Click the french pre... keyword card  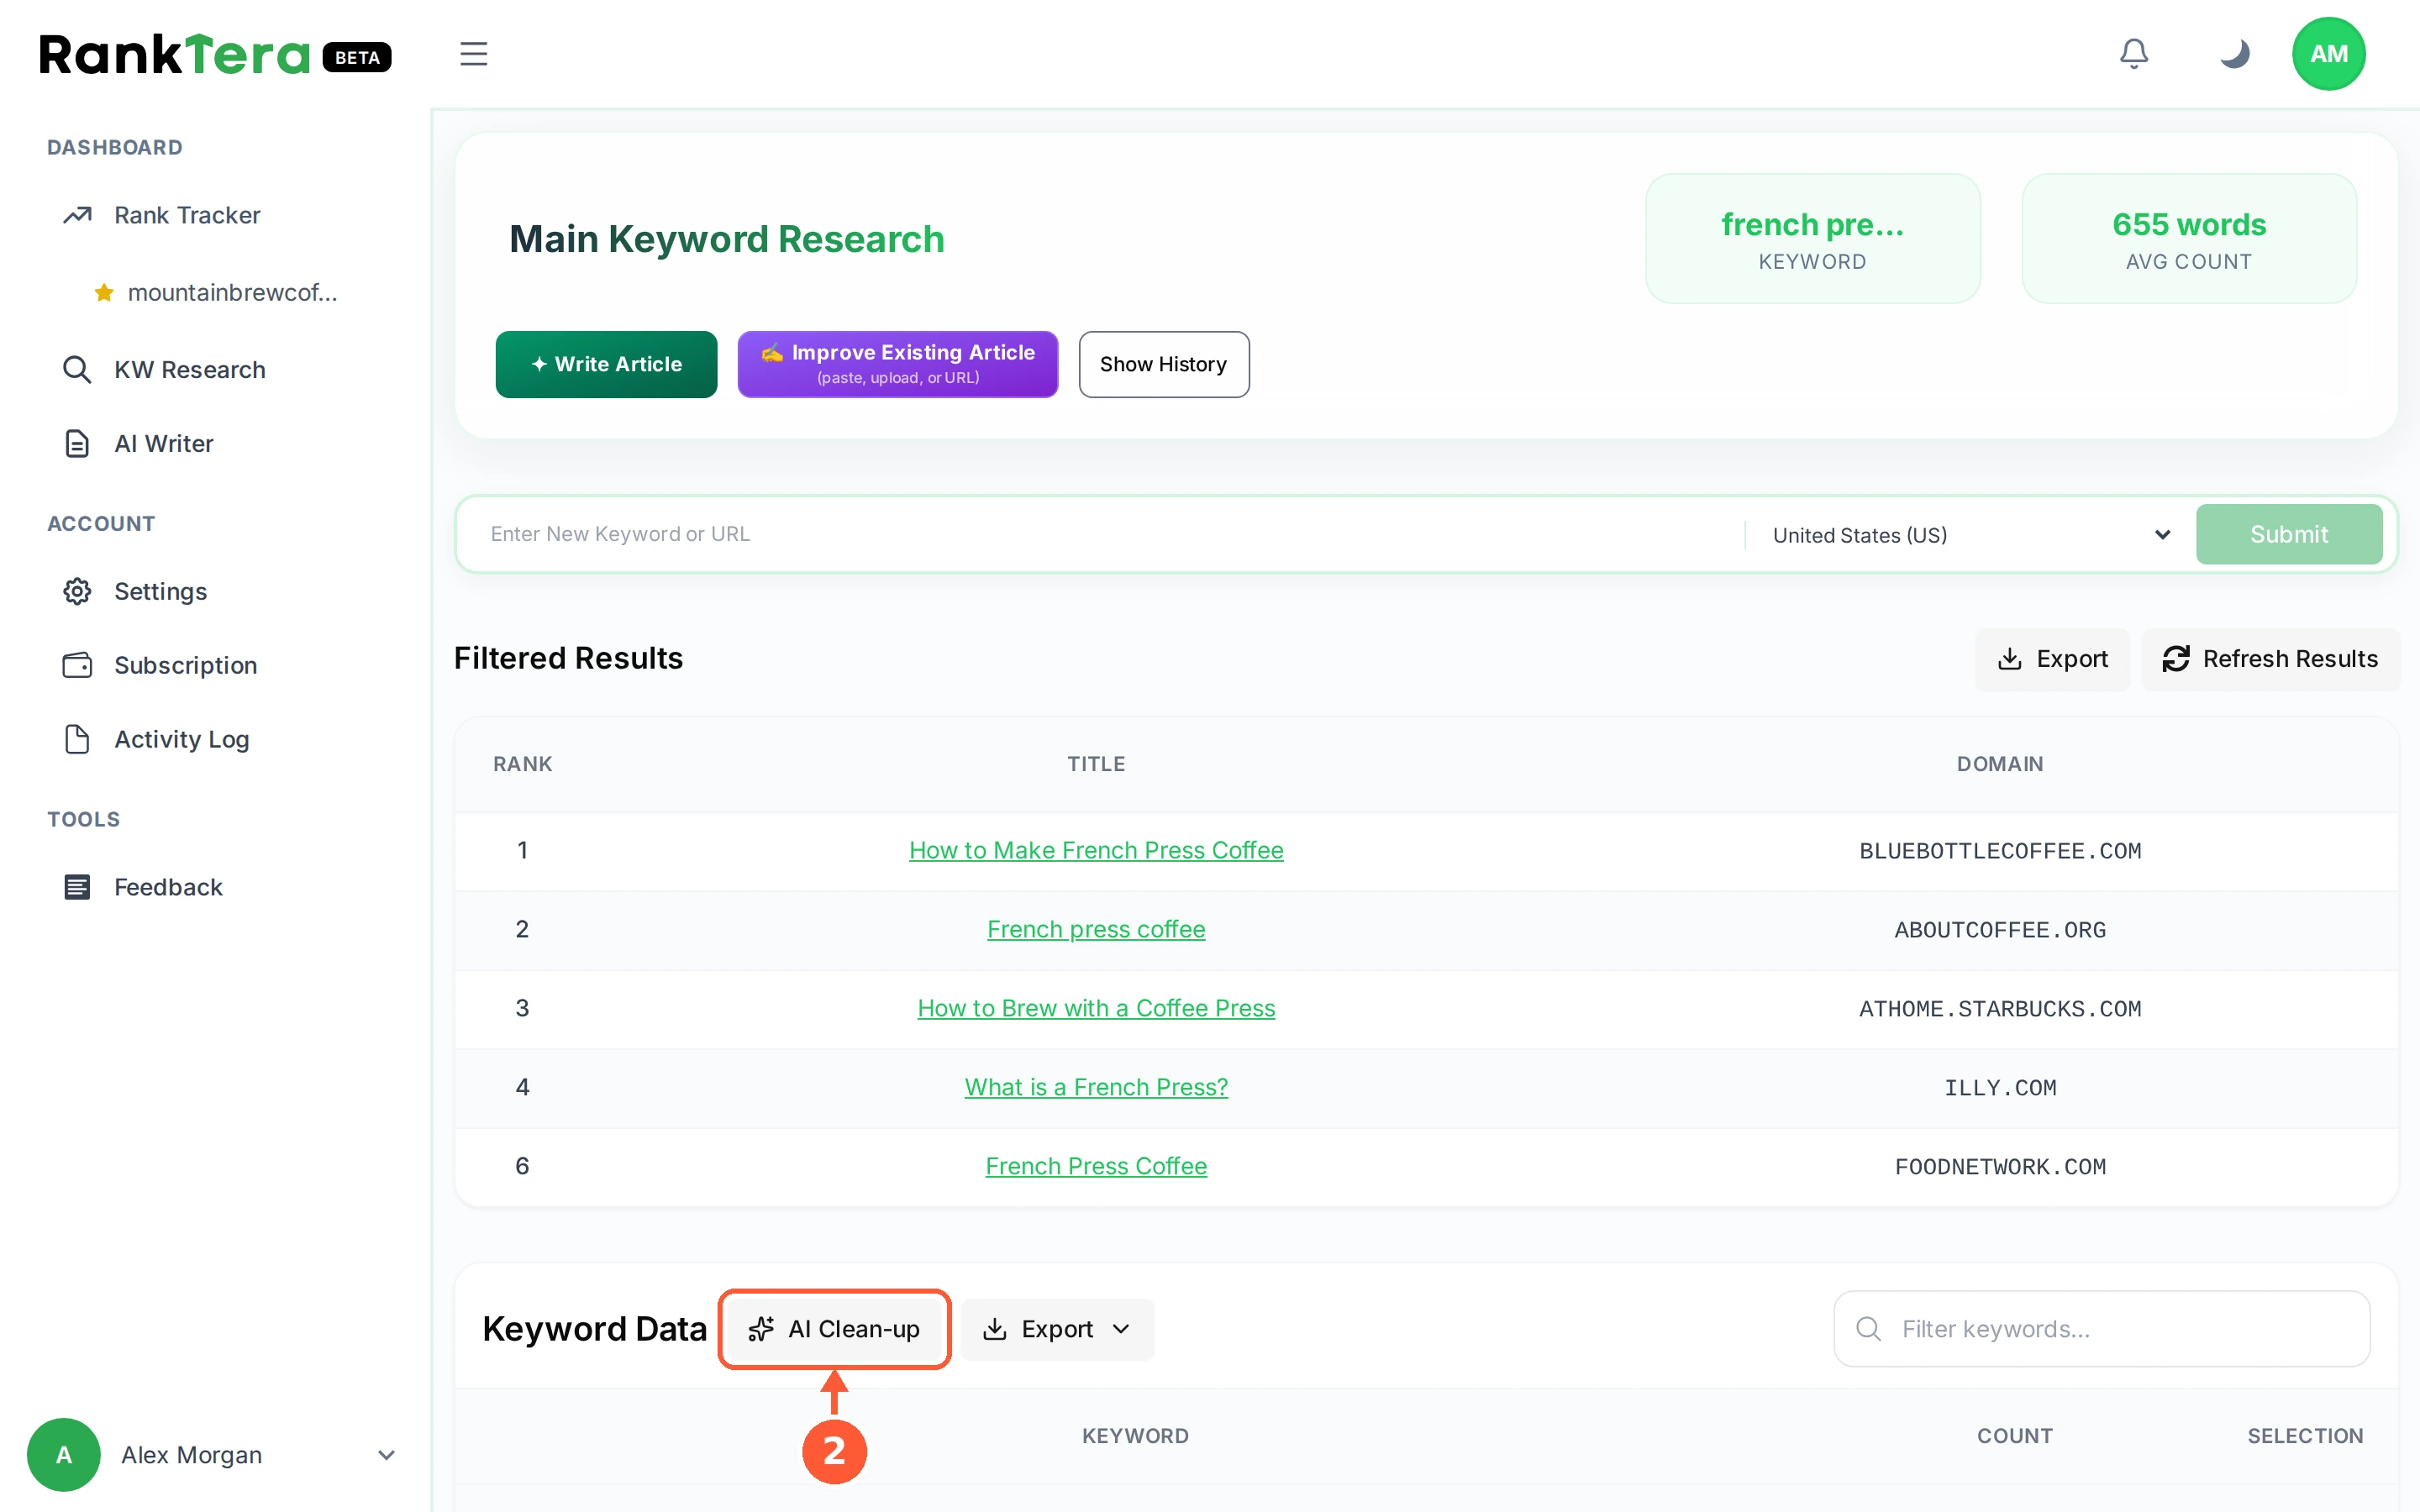[1812, 238]
